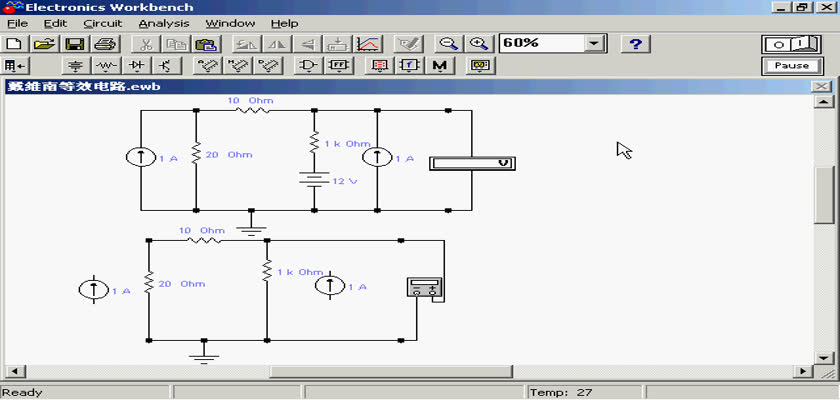Open the Instruments parts bin
Screen dimensions: 840x400
[x=481, y=66]
